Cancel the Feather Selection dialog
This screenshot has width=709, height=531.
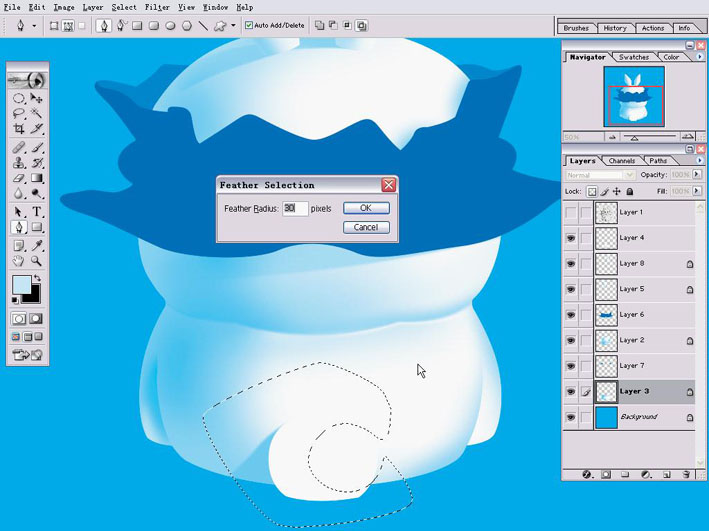coord(366,227)
